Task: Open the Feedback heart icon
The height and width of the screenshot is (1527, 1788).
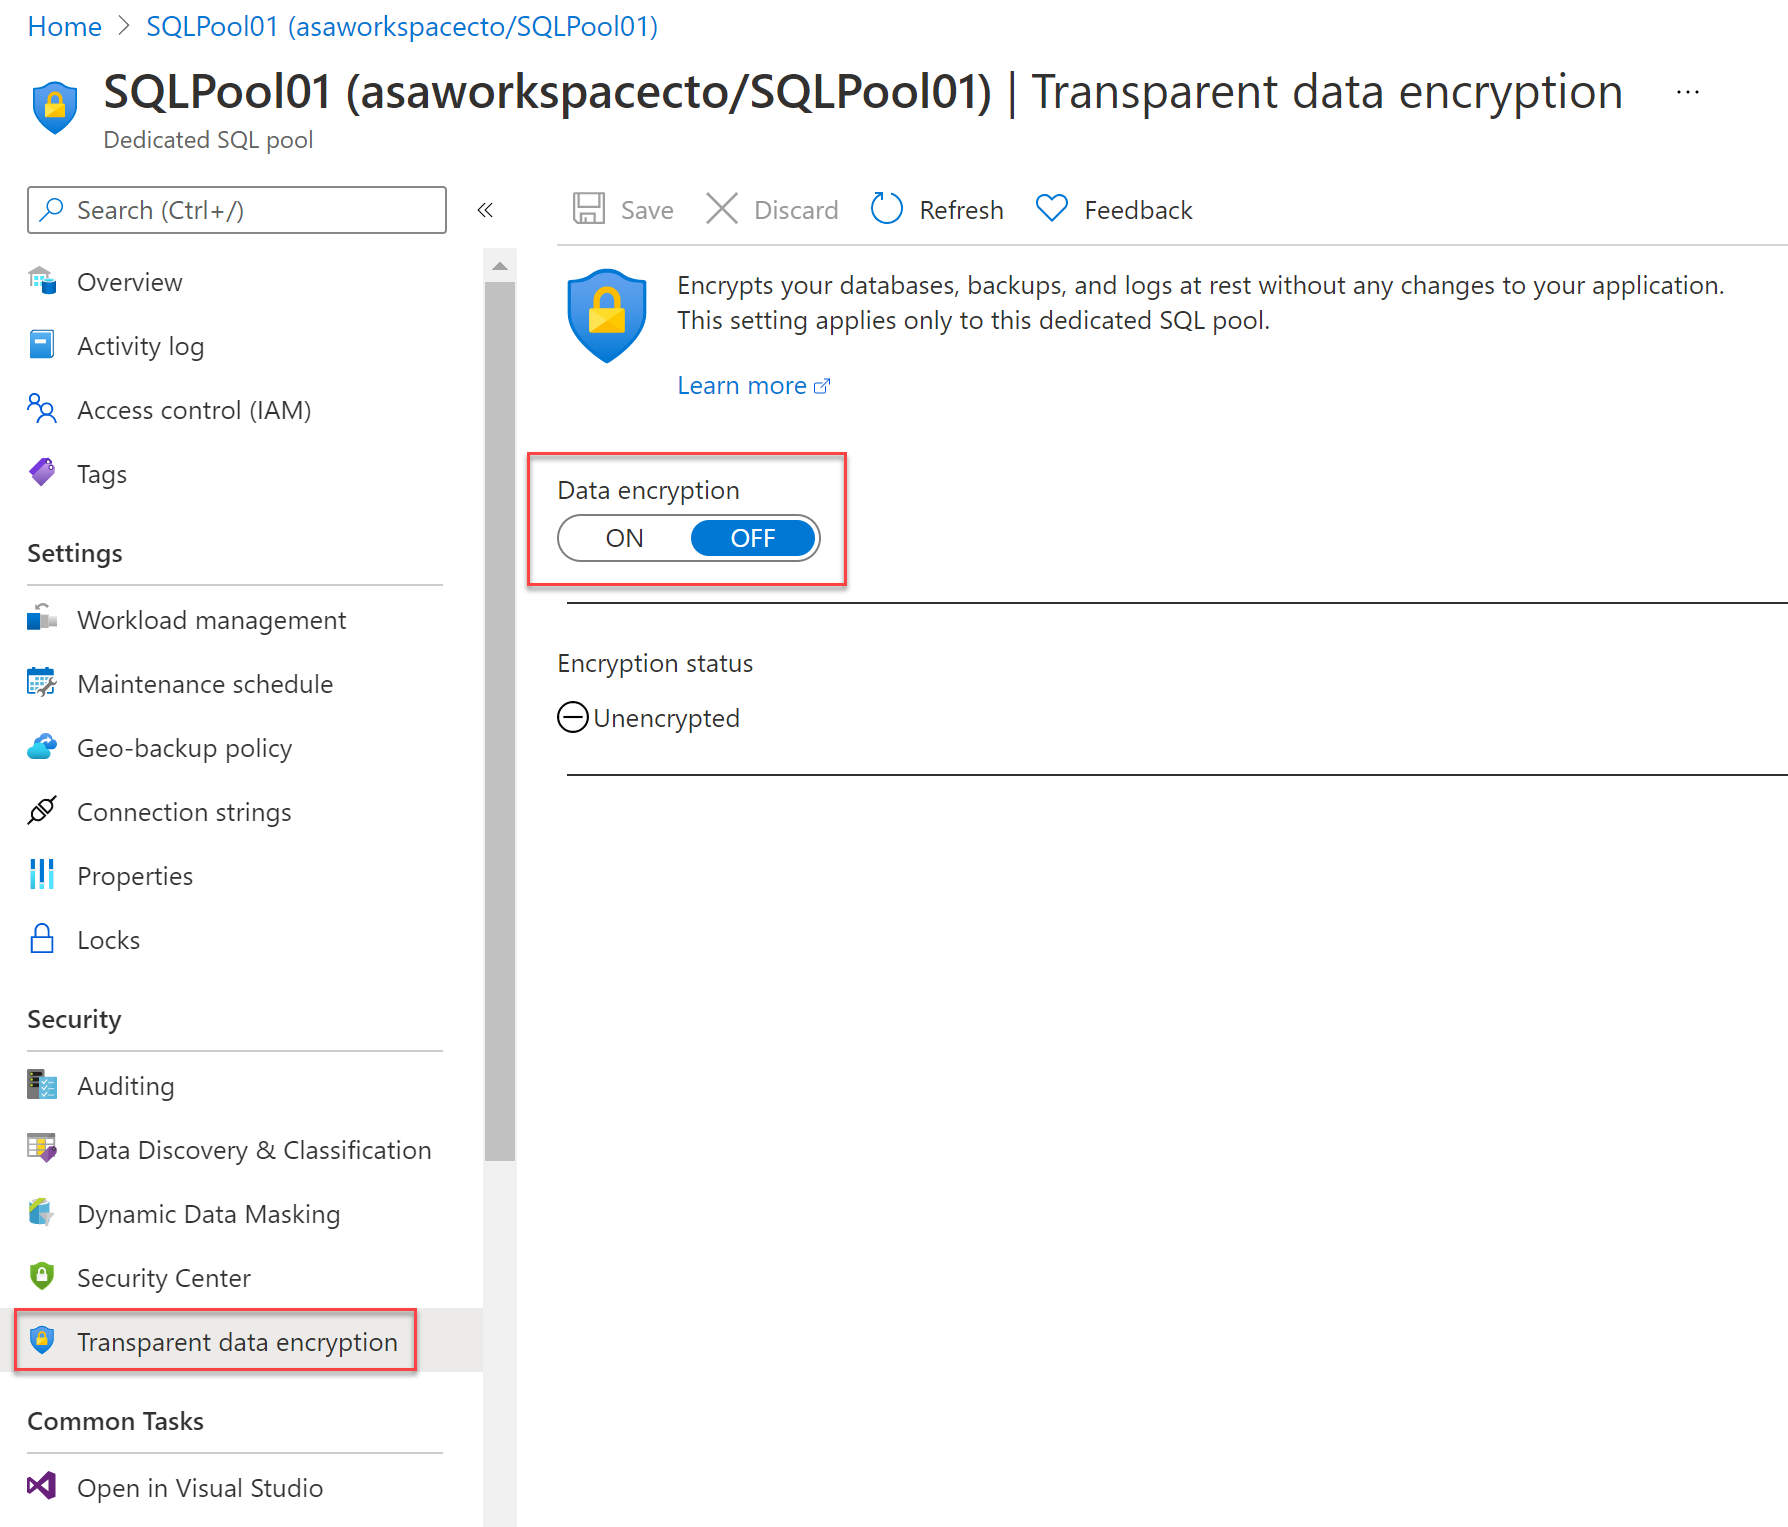Action: tap(1052, 208)
